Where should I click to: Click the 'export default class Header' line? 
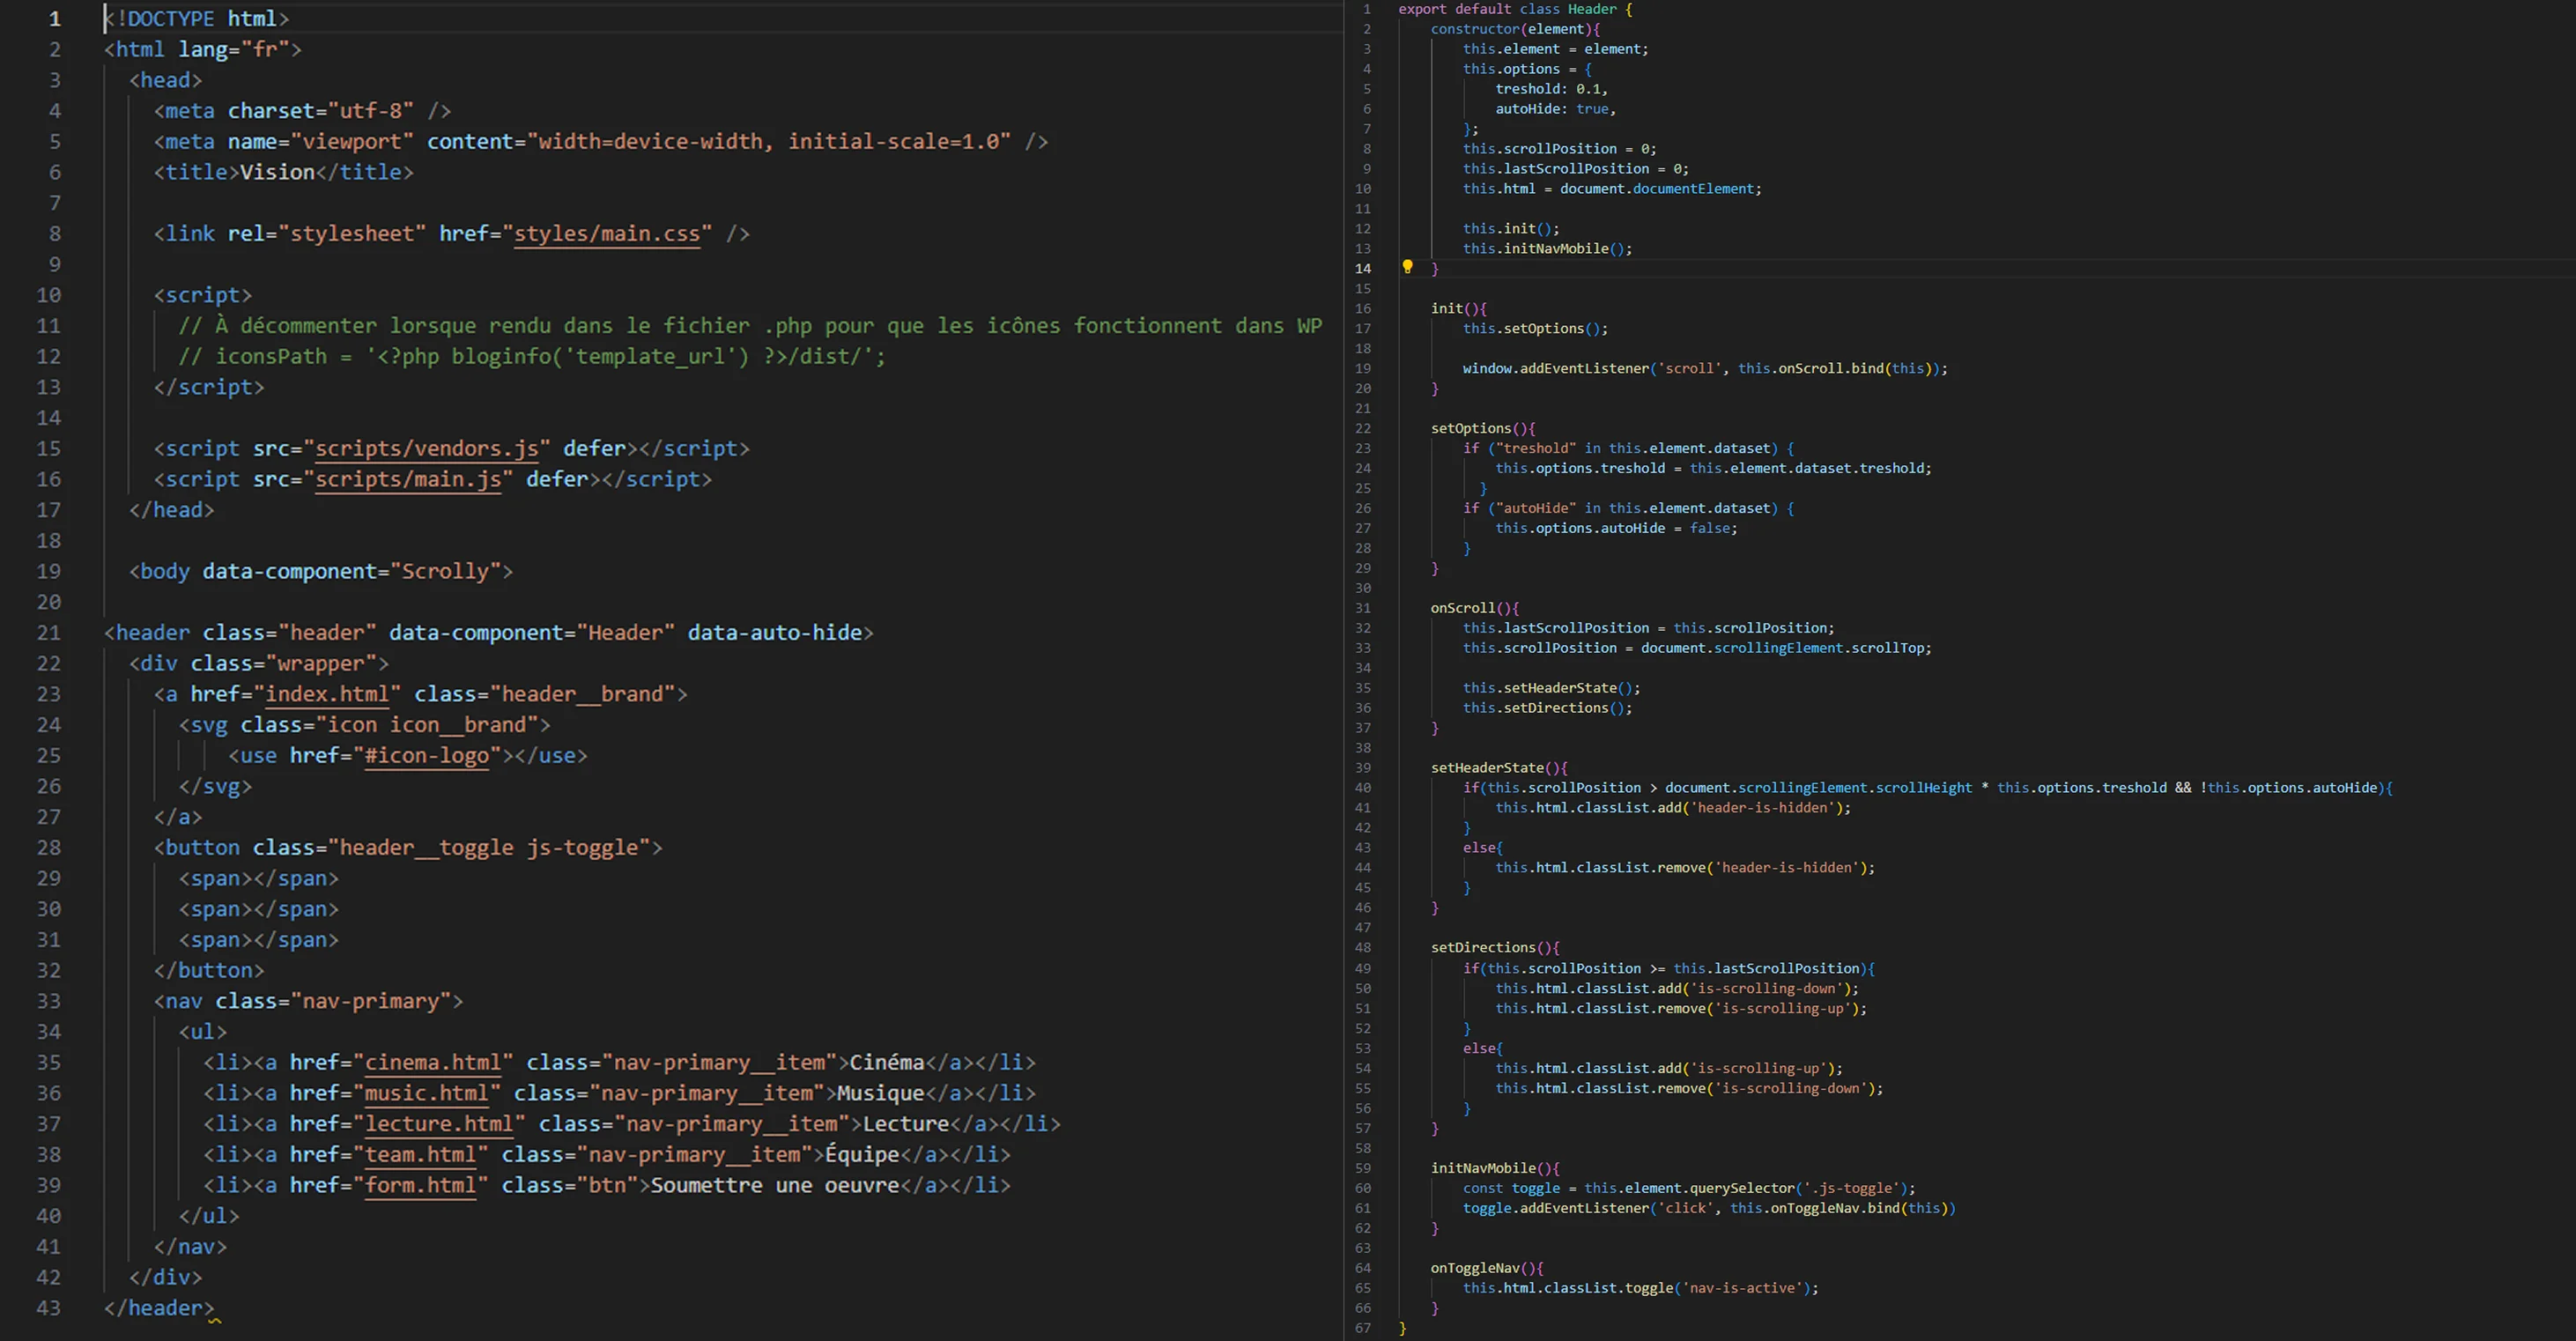pos(1514,9)
